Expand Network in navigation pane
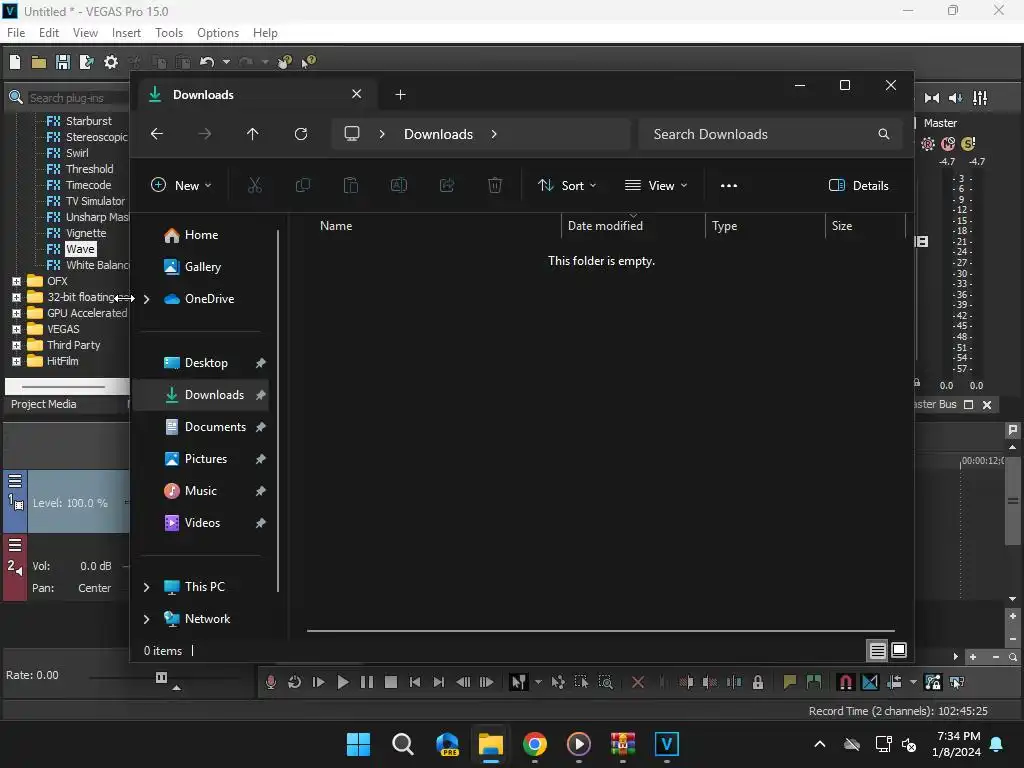This screenshot has height=768, width=1024. (x=146, y=619)
